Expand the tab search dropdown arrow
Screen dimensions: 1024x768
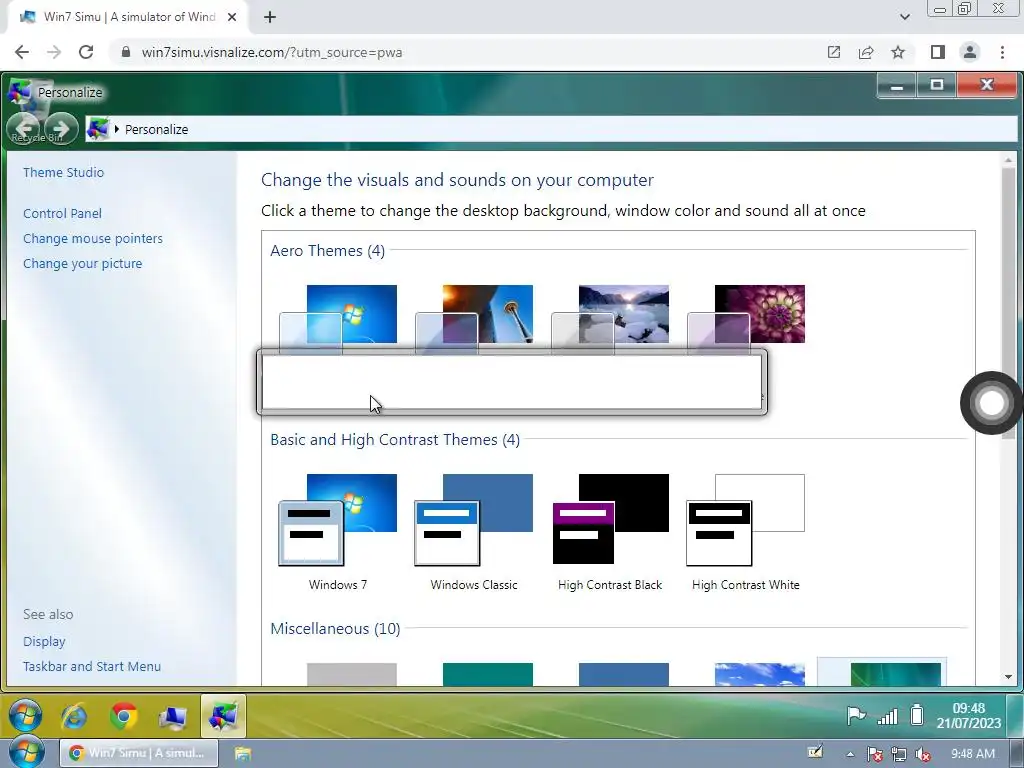pyautogui.click(x=904, y=17)
